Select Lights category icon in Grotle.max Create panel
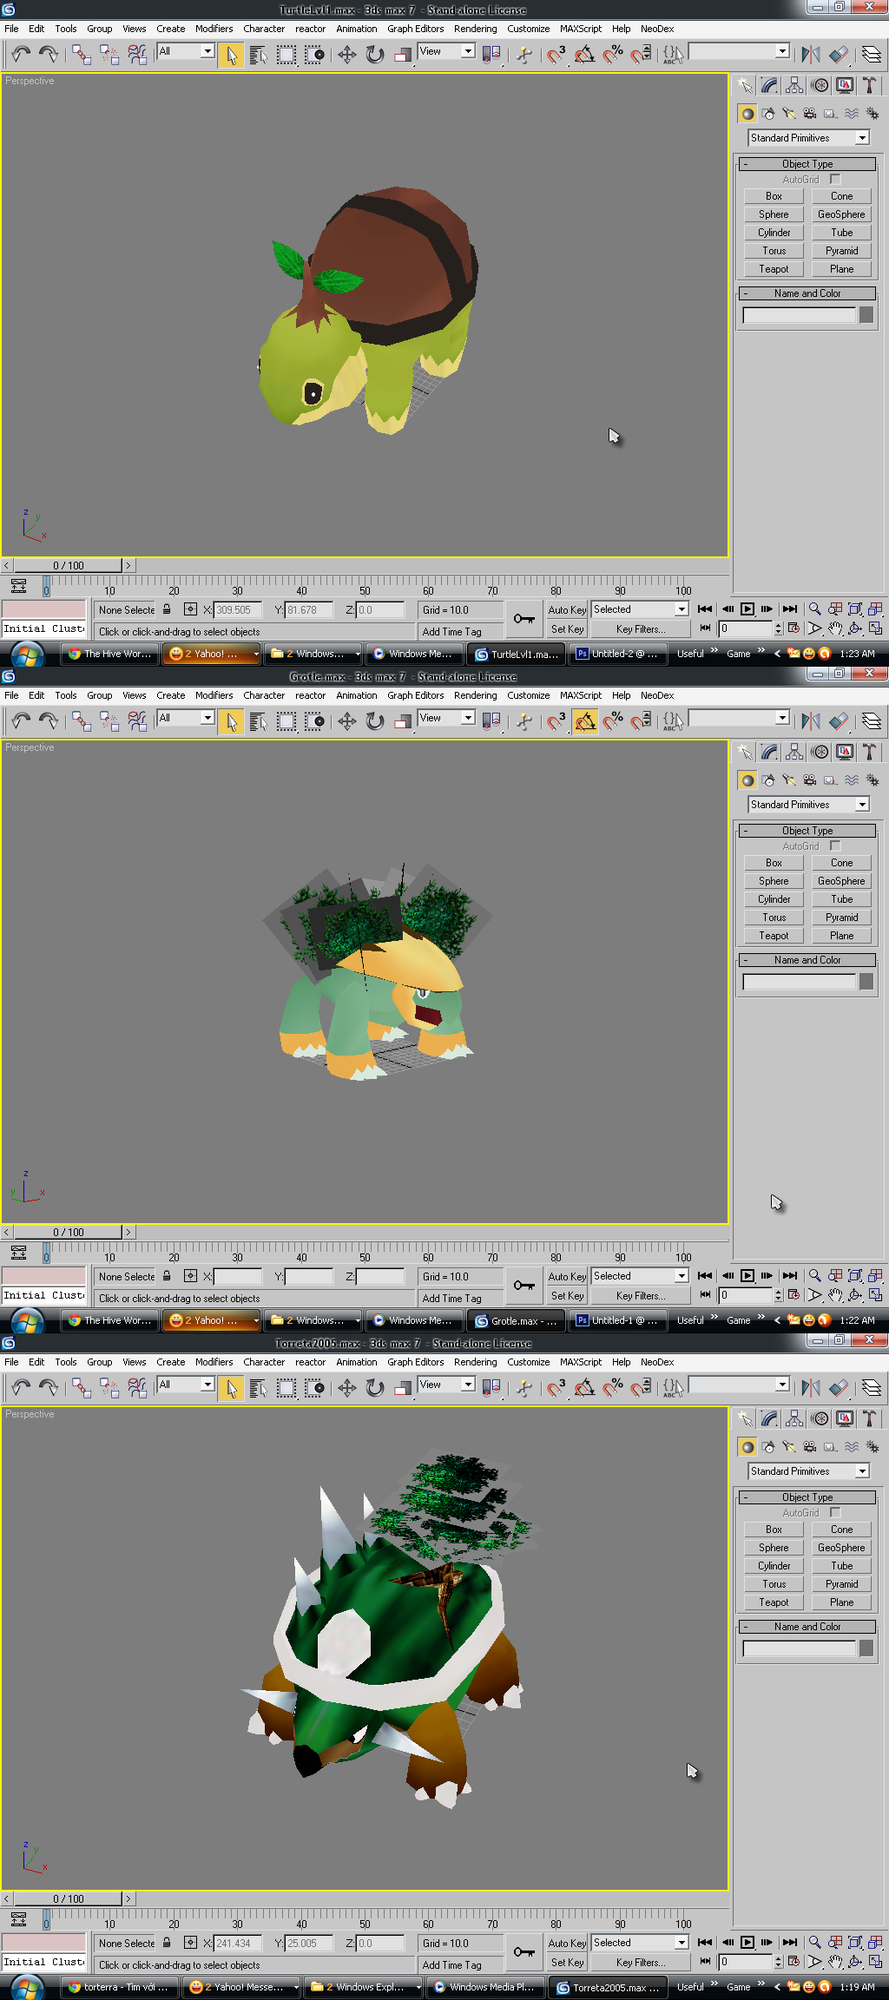The height and width of the screenshot is (2000, 889). 789,780
